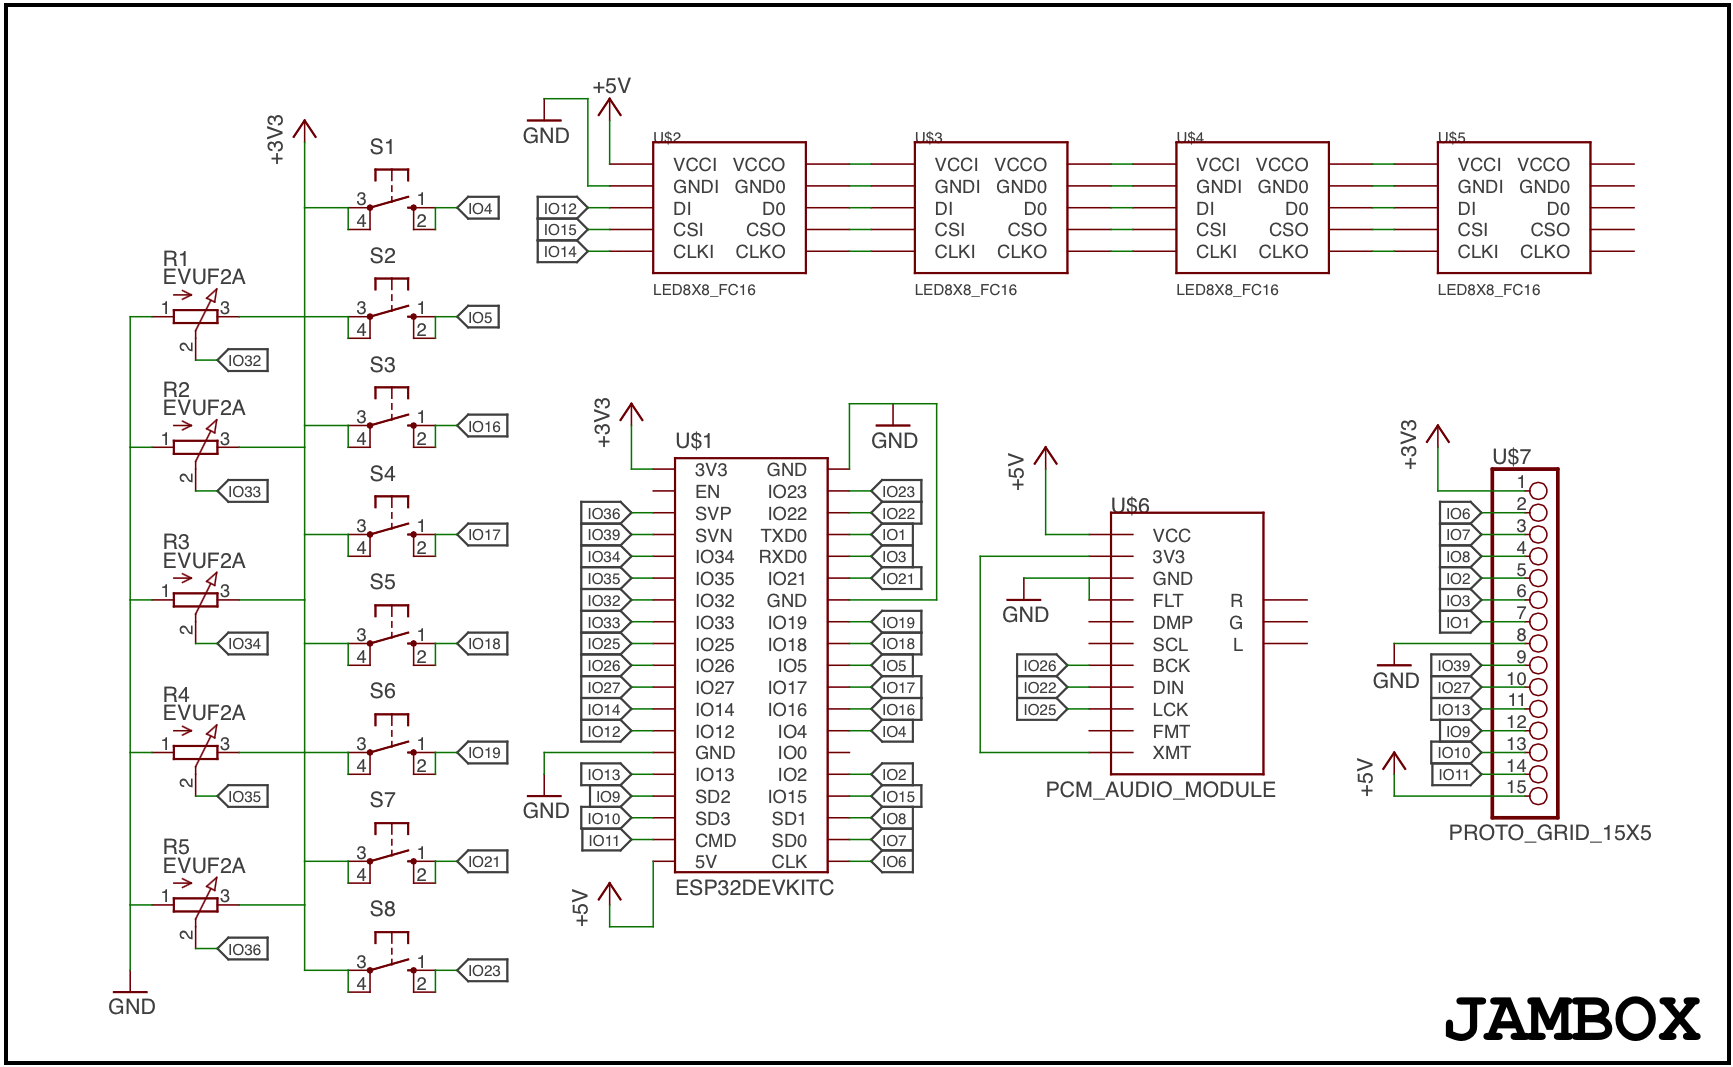Select the IO11 net label at PROTO_GRID pin 14

tap(1455, 774)
